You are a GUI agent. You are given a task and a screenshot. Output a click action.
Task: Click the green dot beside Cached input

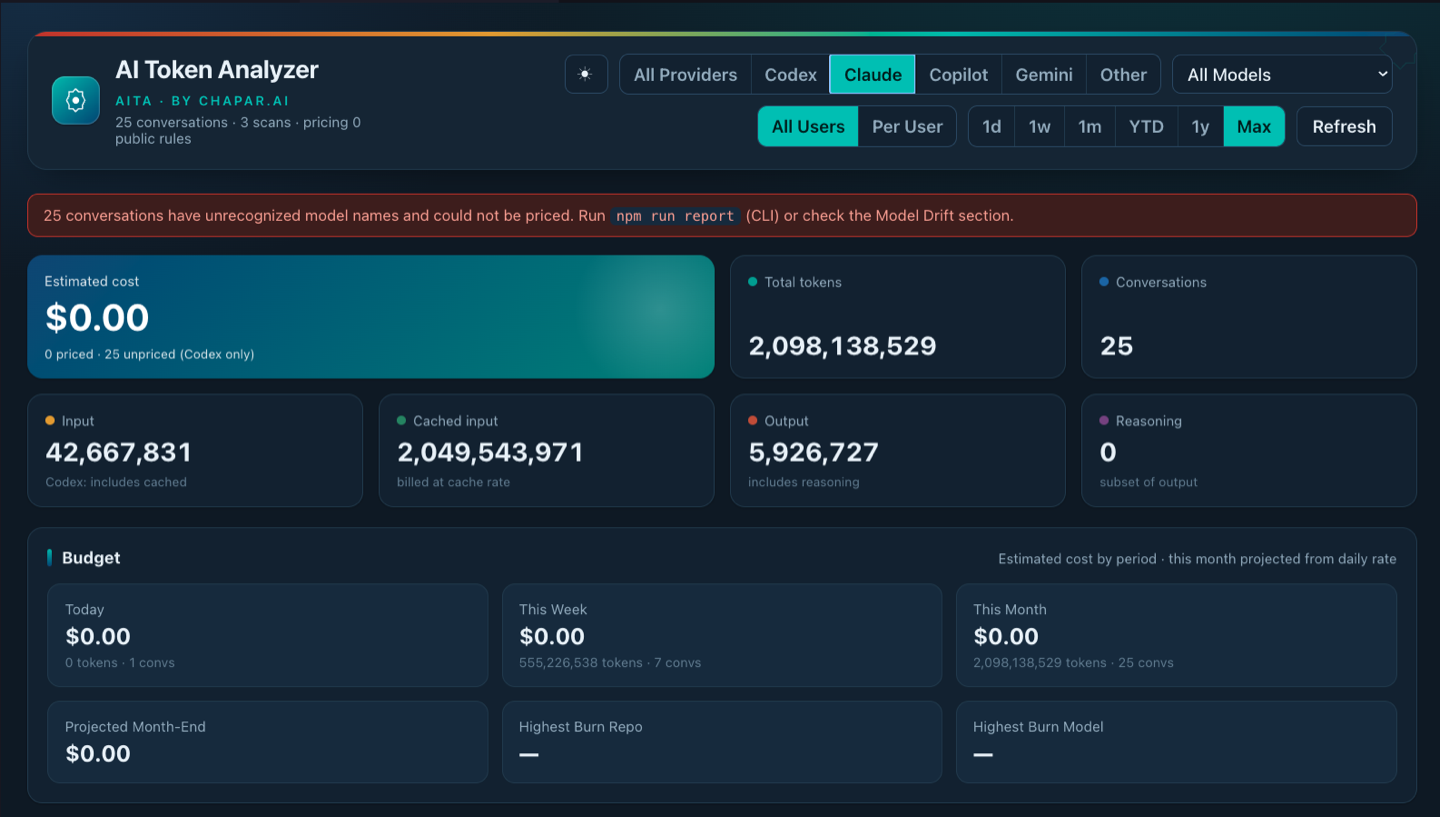tap(402, 421)
